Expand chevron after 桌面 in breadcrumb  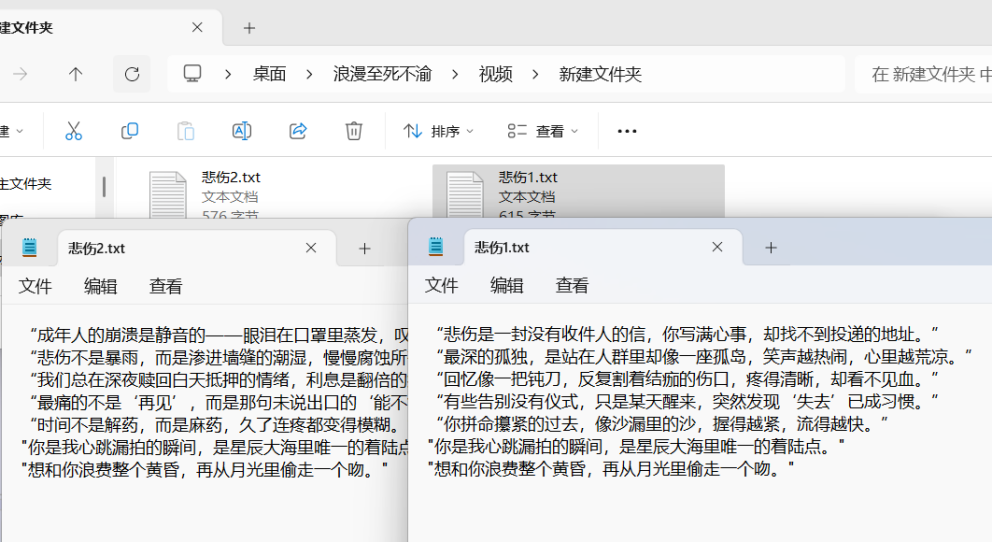pyautogui.click(x=309, y=75)
